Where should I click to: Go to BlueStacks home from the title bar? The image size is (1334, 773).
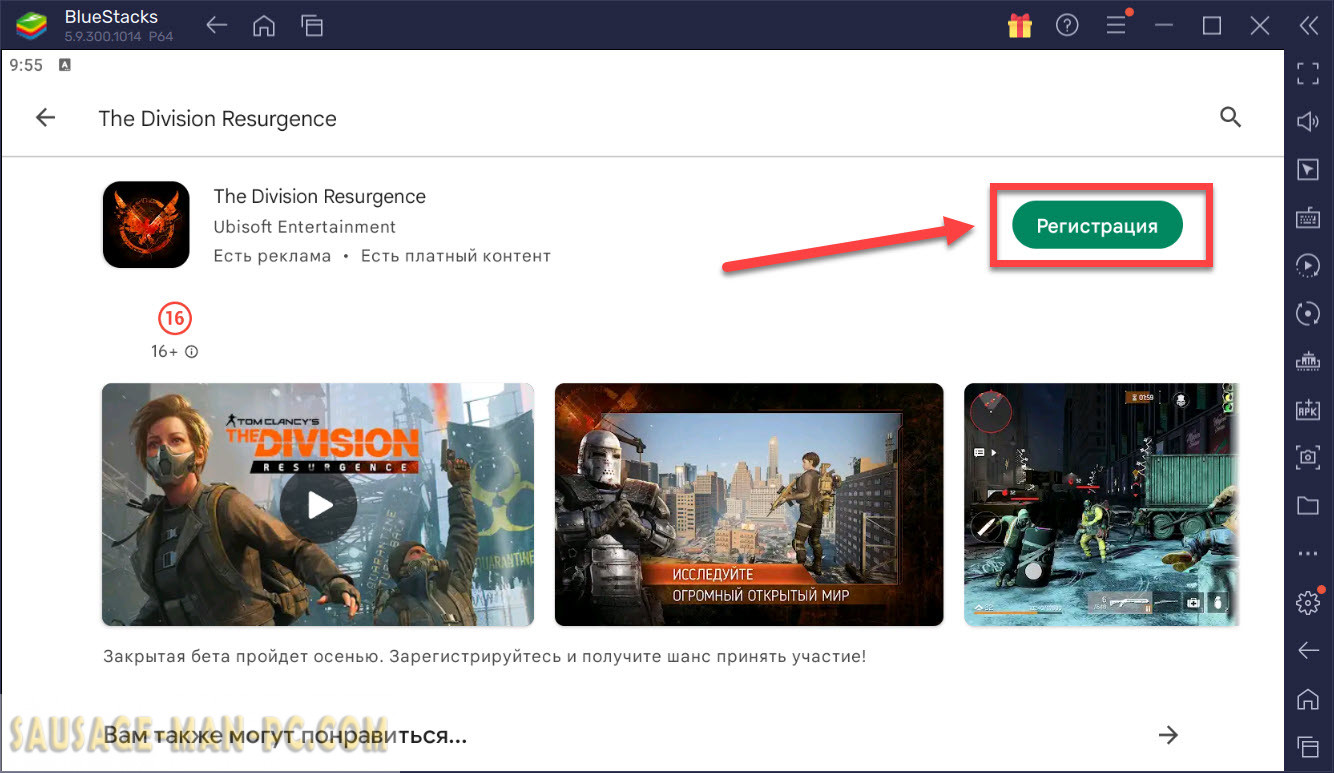(x=264, y=26)
